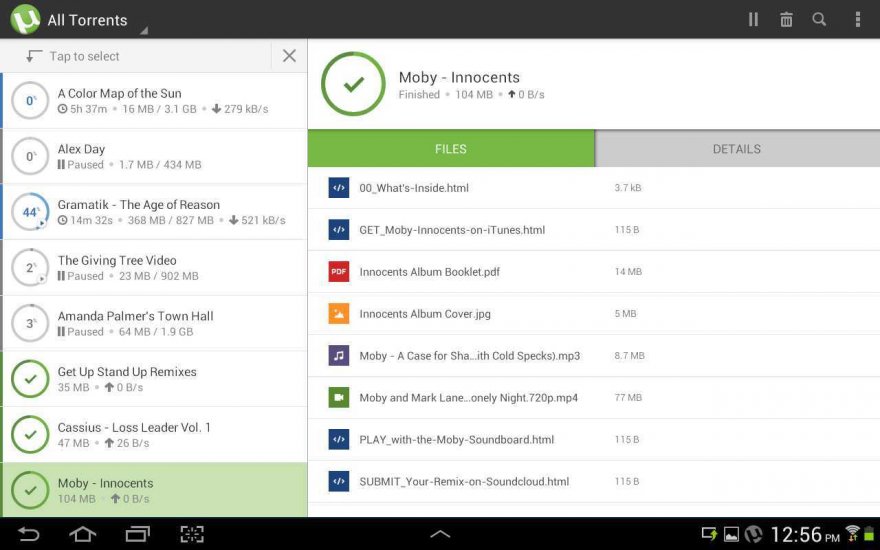The width and height of the screenshot is (880, 550).
Task: Tap HTML icon for PLAY_with-the-Moby-Soundboard.html
Action: pyautogui.click(x=338, y=439)
